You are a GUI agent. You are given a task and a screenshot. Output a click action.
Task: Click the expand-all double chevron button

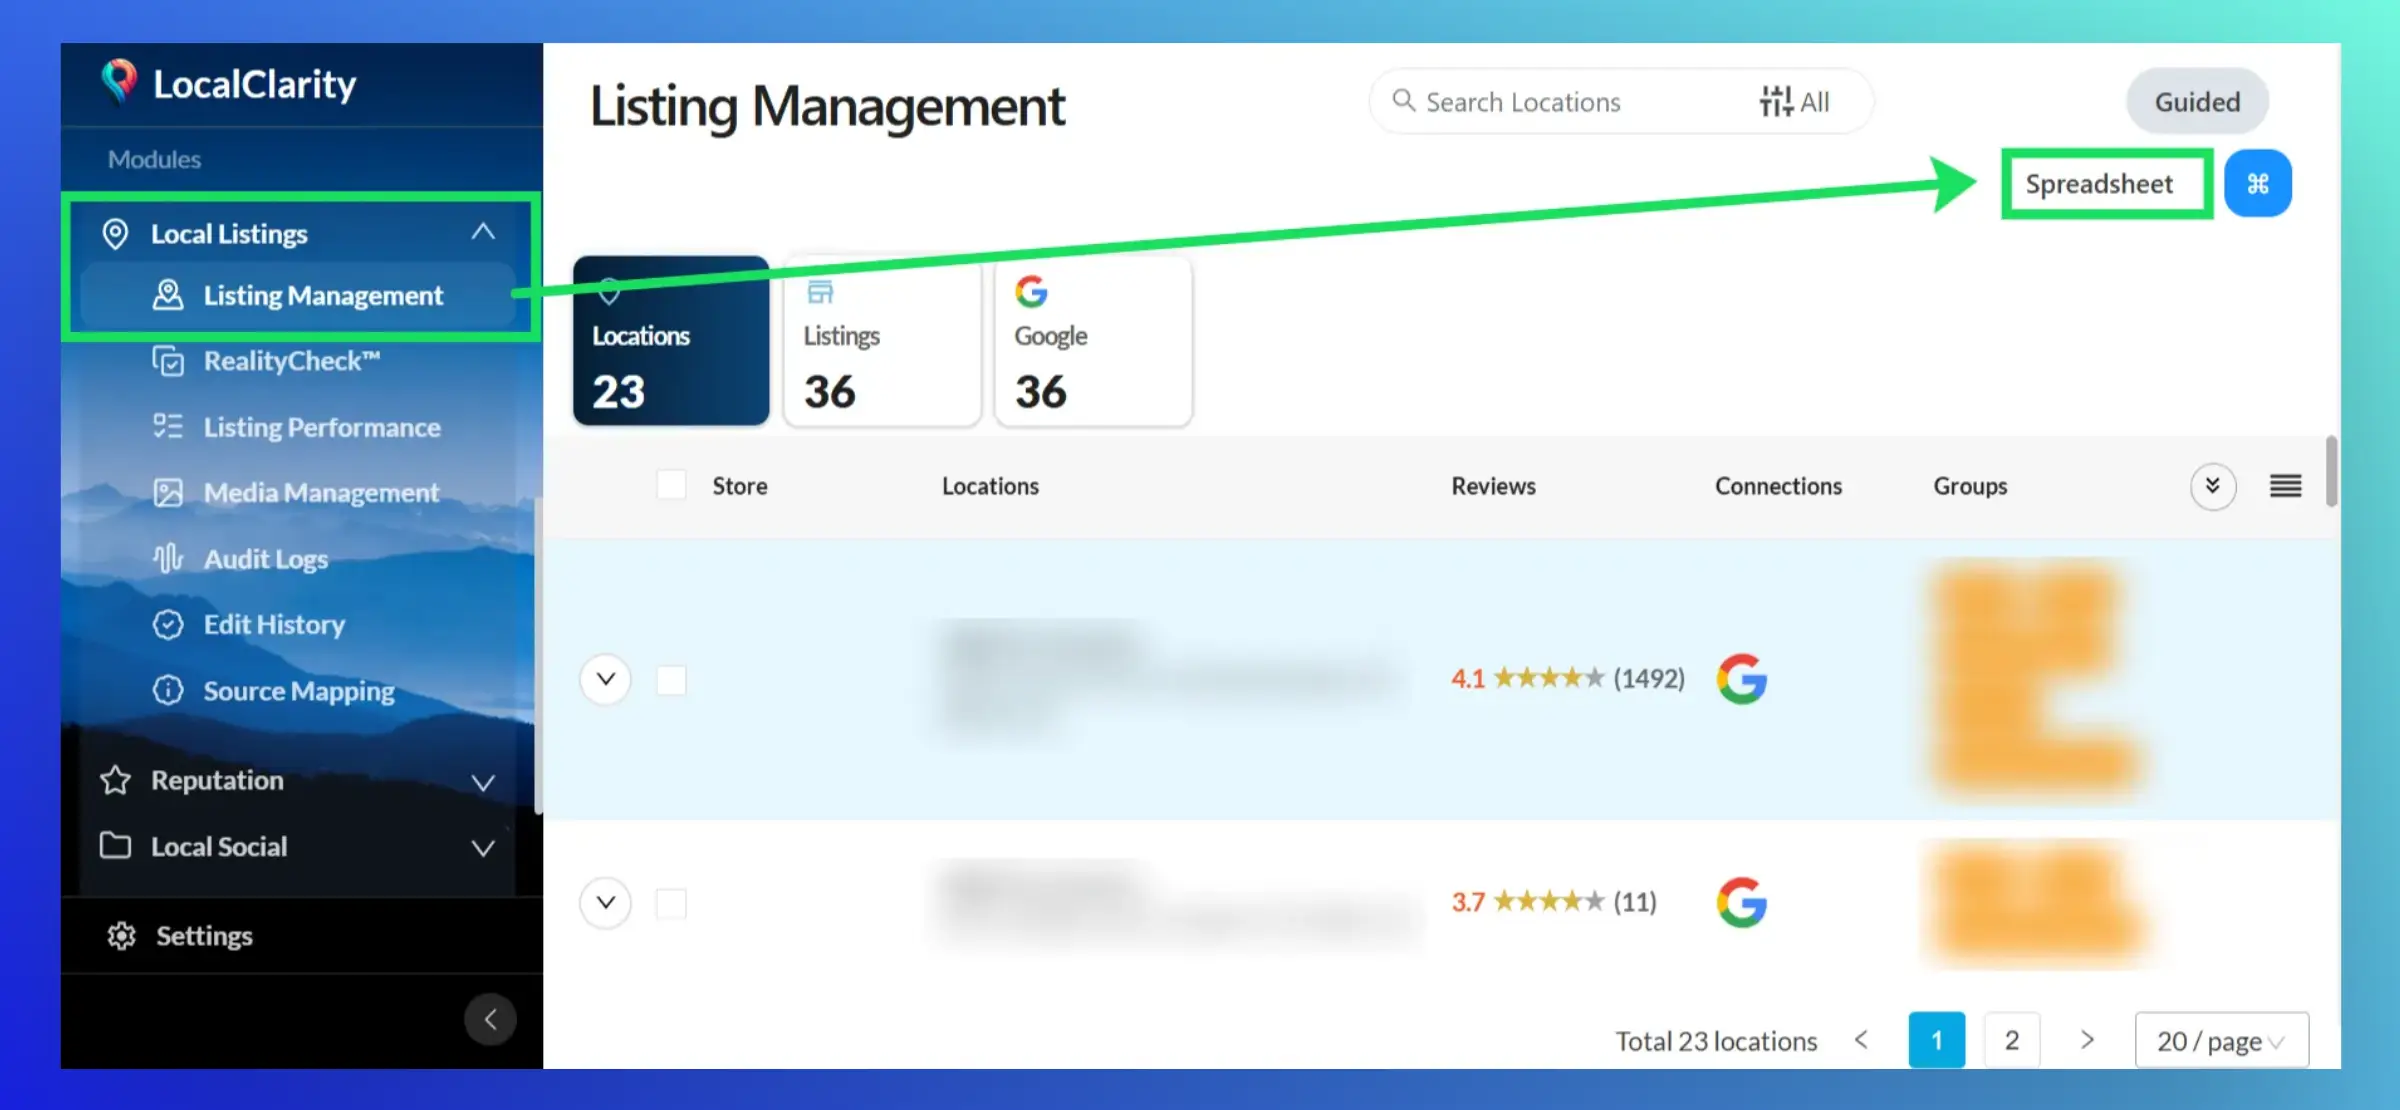point(2213,486)
